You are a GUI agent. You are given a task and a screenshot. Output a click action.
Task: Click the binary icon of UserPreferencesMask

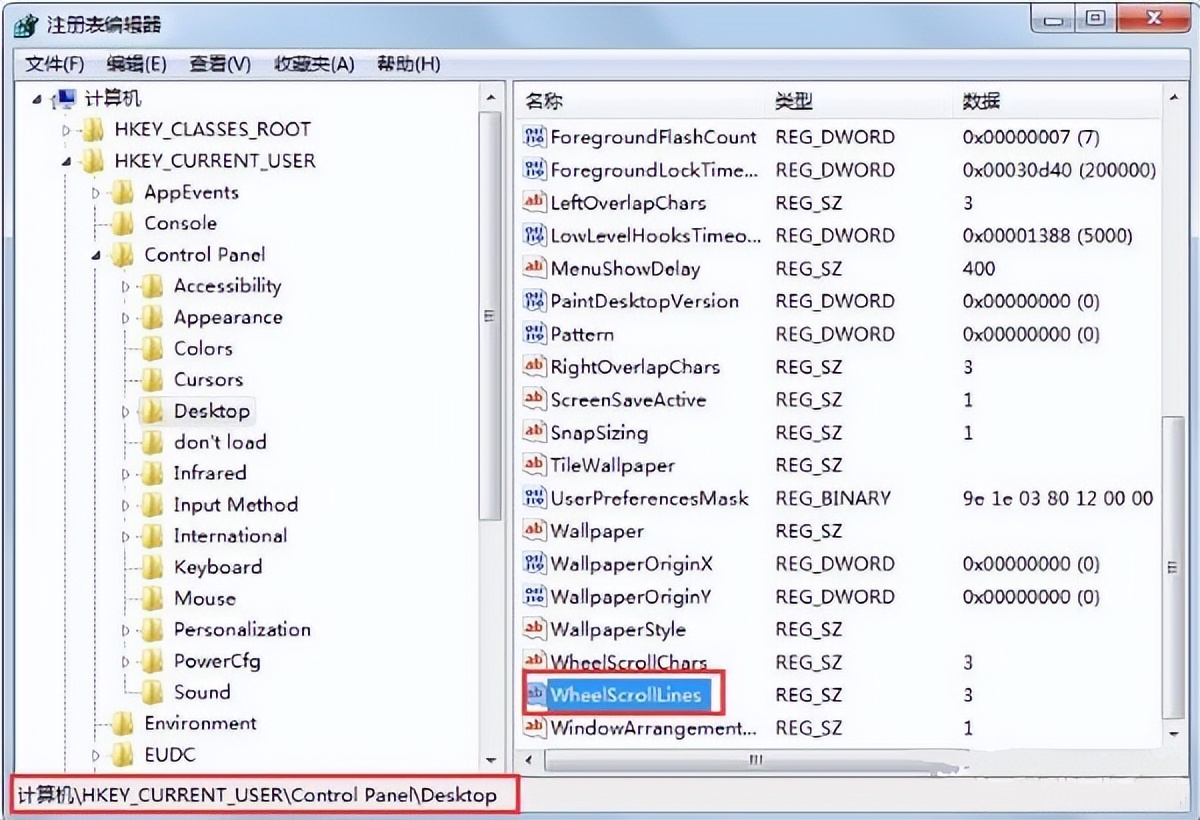pos(535,498)
